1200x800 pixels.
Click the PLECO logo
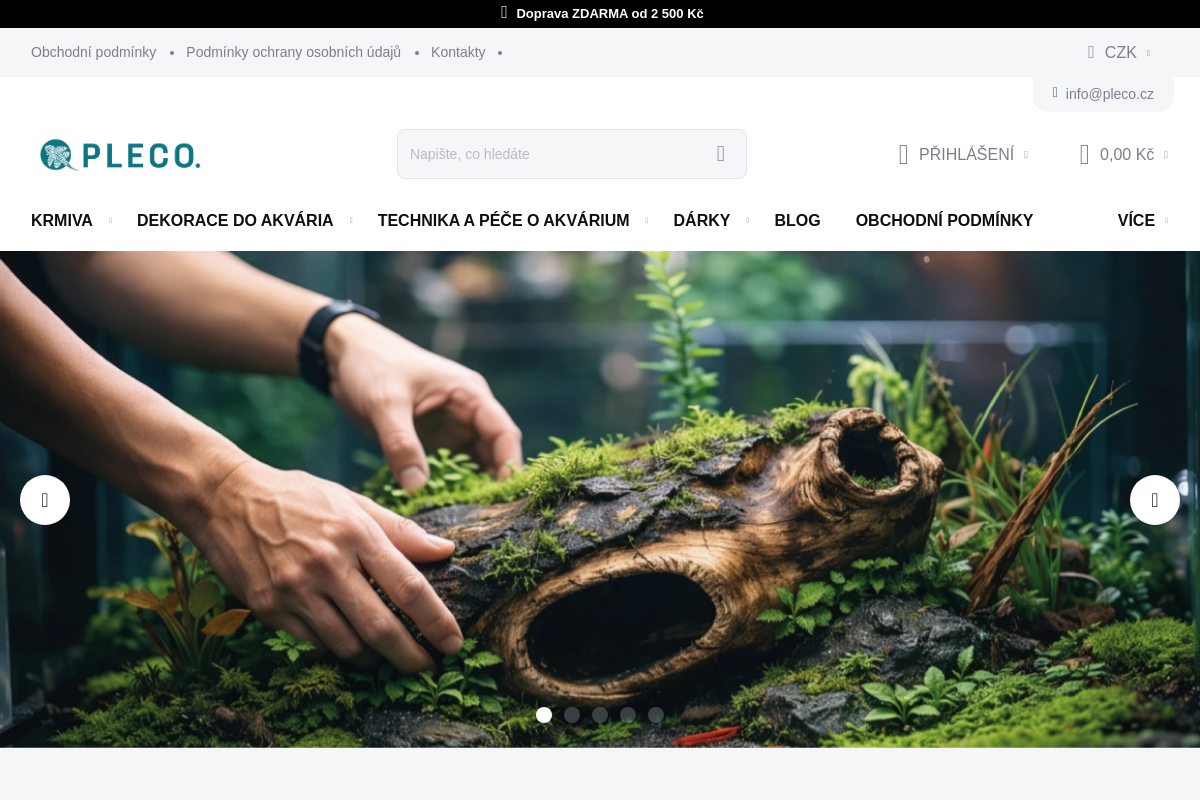click(x=120, y=154)
